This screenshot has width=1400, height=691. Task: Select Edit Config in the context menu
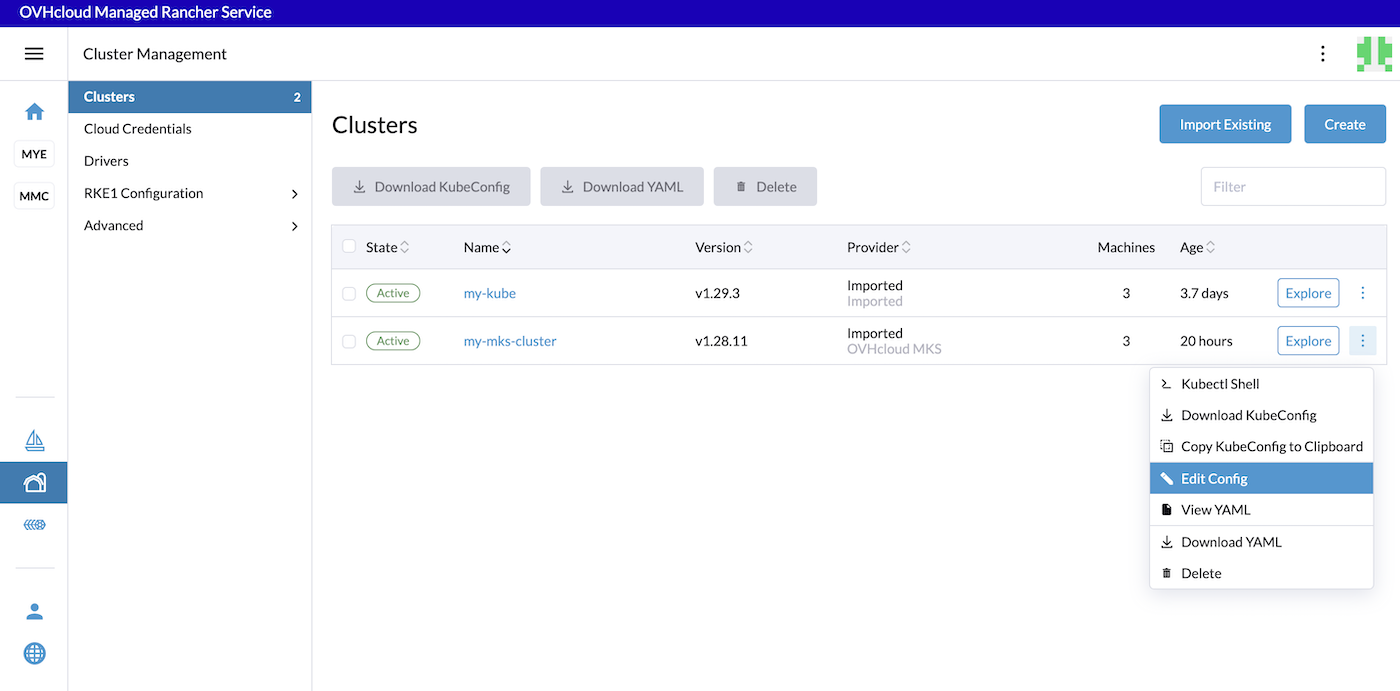[x=1215, y=478]
